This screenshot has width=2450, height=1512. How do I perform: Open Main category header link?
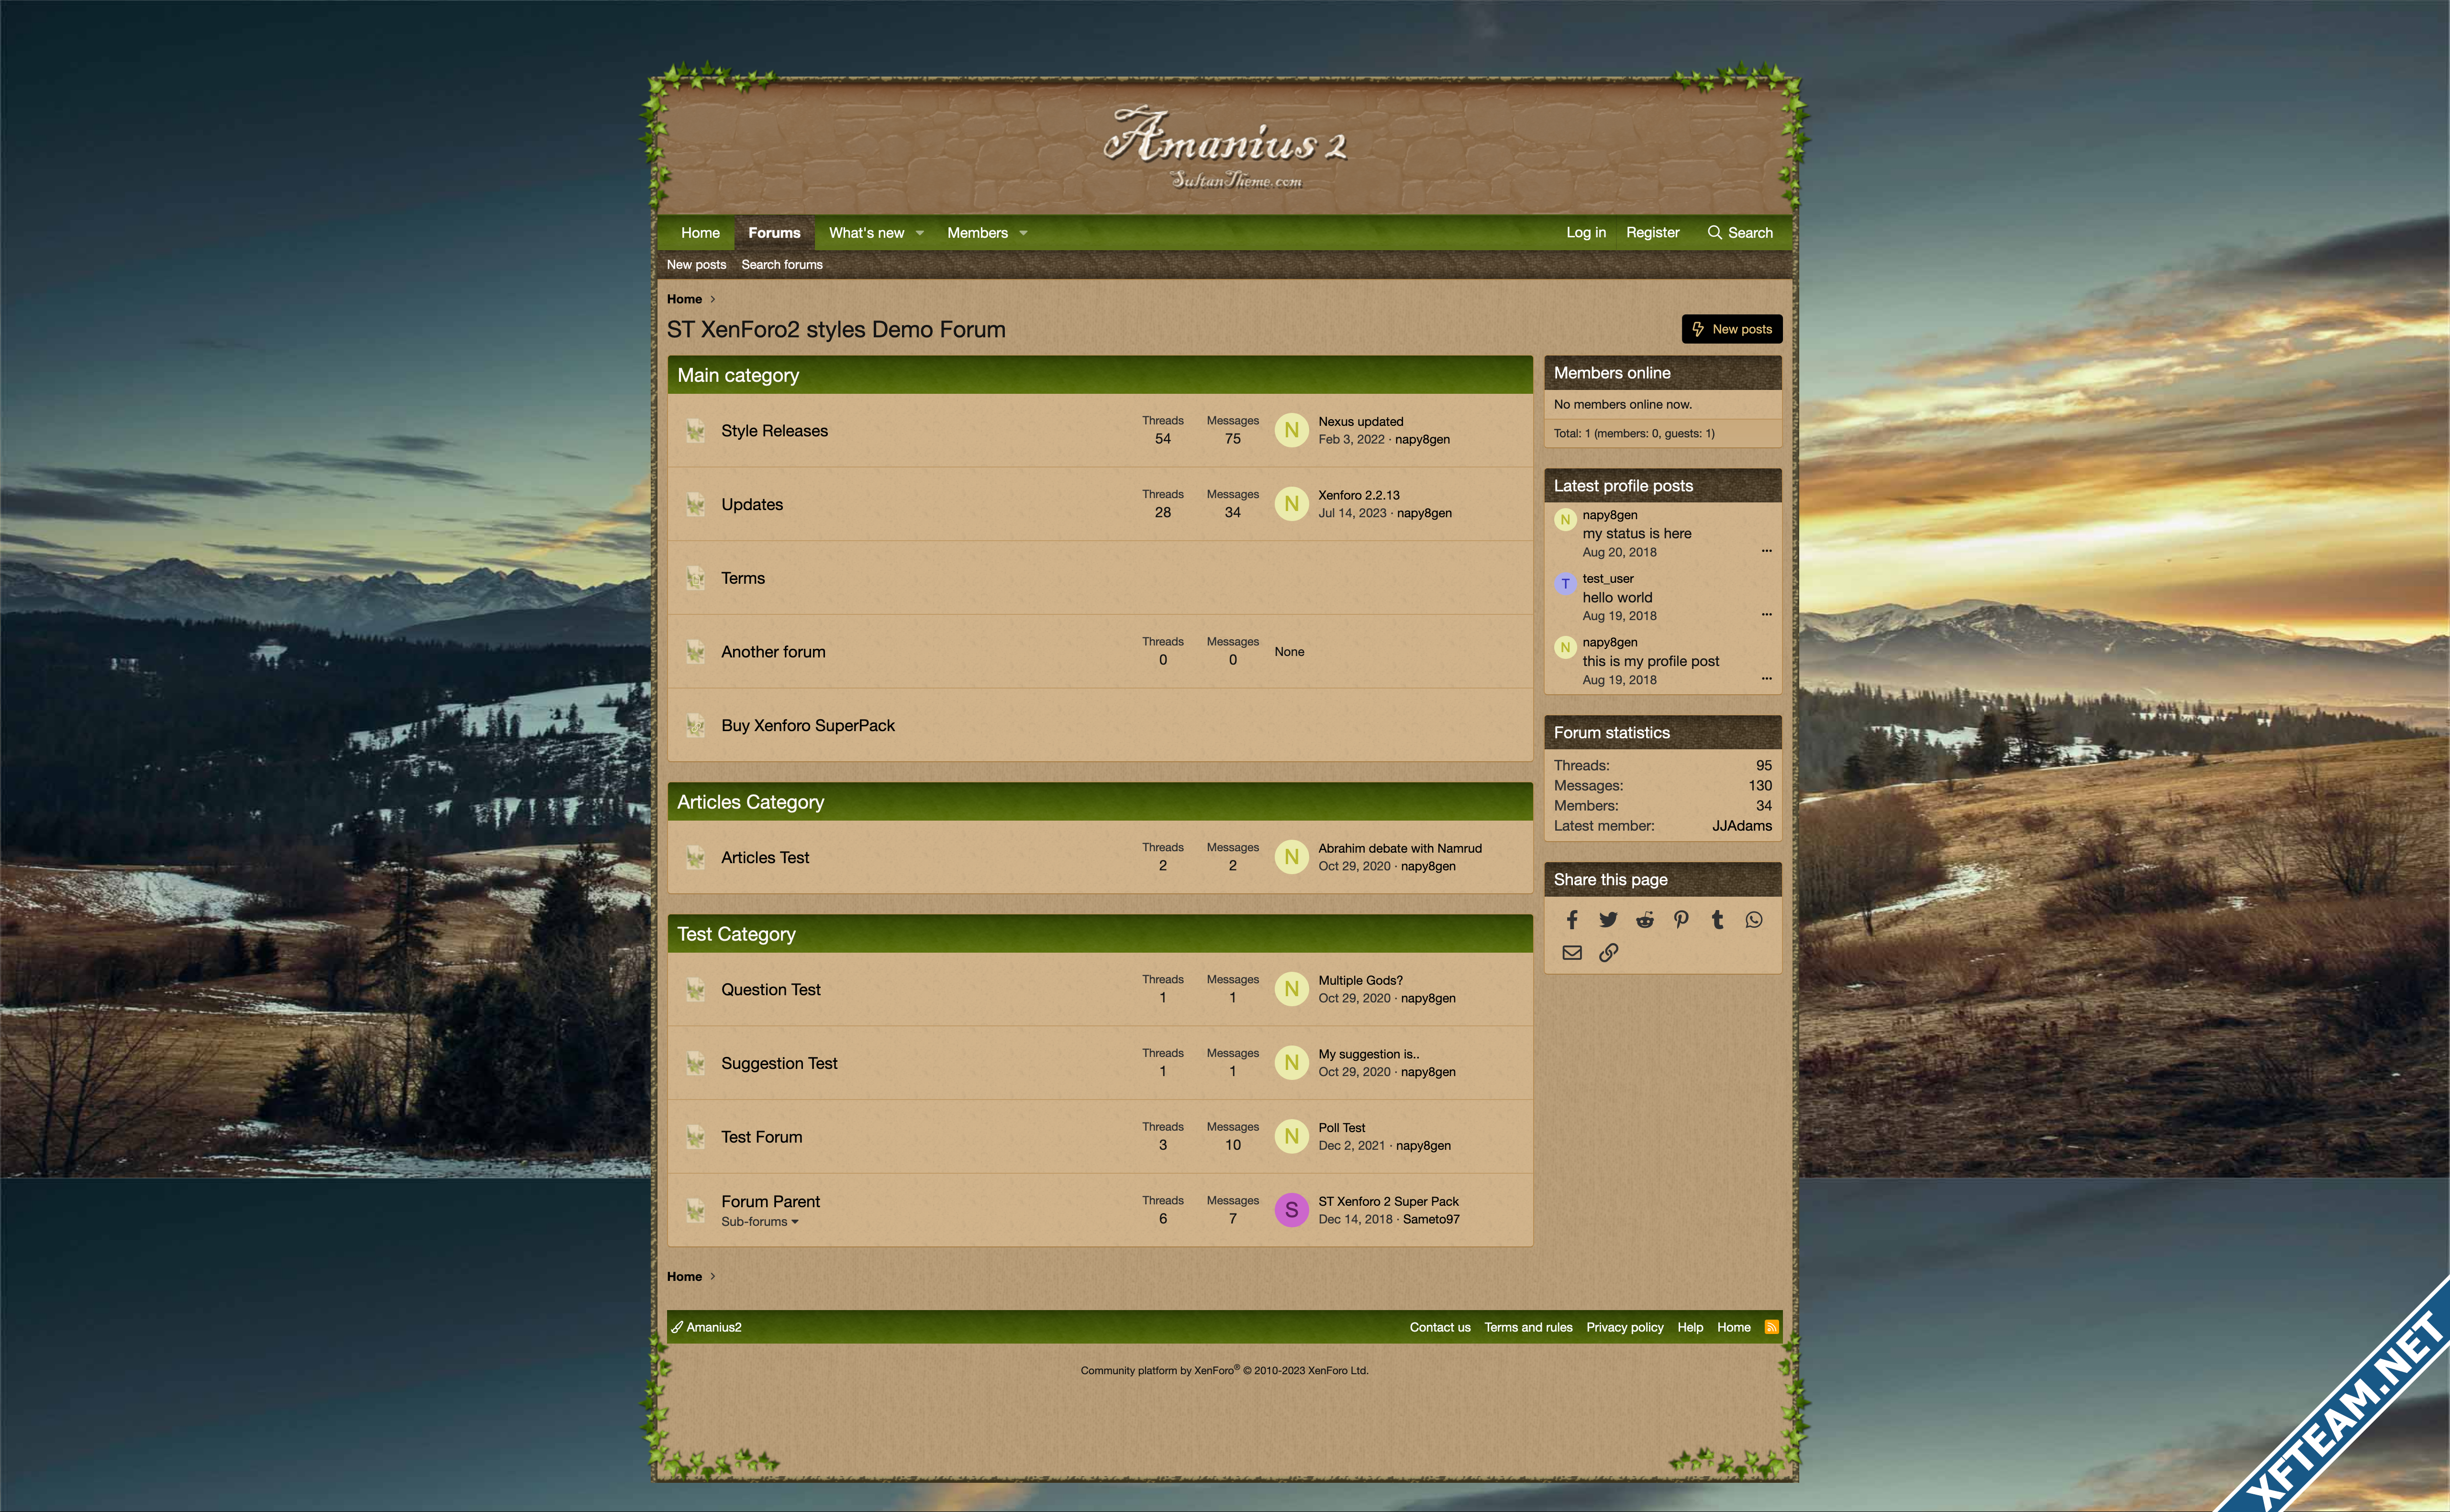738,376
